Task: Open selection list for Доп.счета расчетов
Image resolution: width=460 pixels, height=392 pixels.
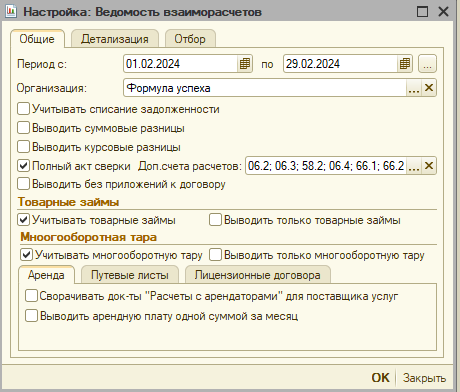Action: 414,166
